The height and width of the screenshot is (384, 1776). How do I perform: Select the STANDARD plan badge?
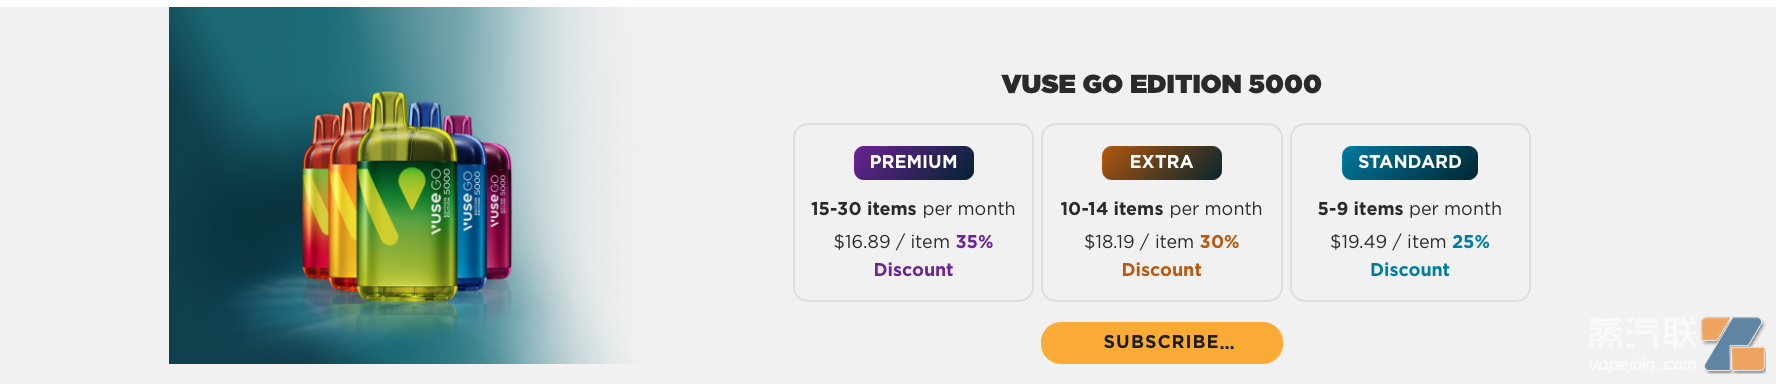1409,162
